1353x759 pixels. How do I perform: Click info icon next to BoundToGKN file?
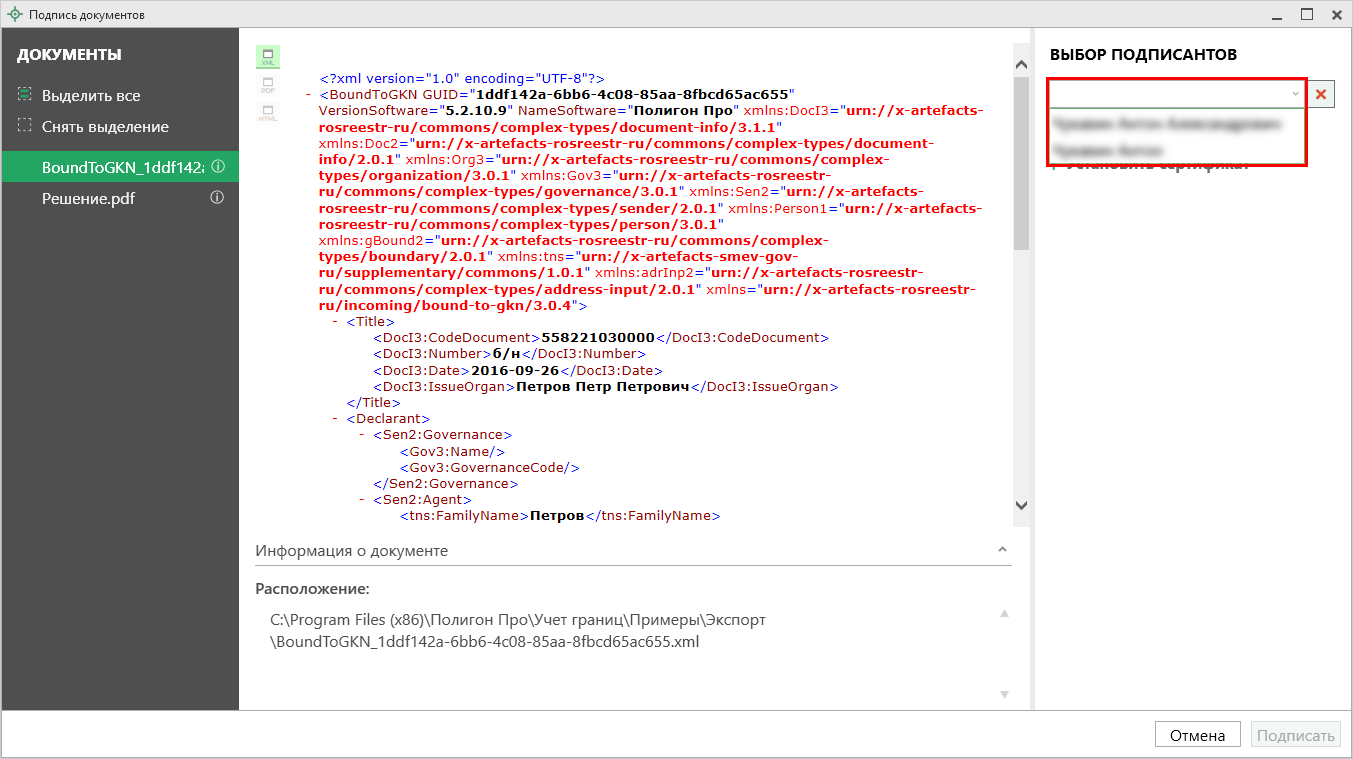217,167
